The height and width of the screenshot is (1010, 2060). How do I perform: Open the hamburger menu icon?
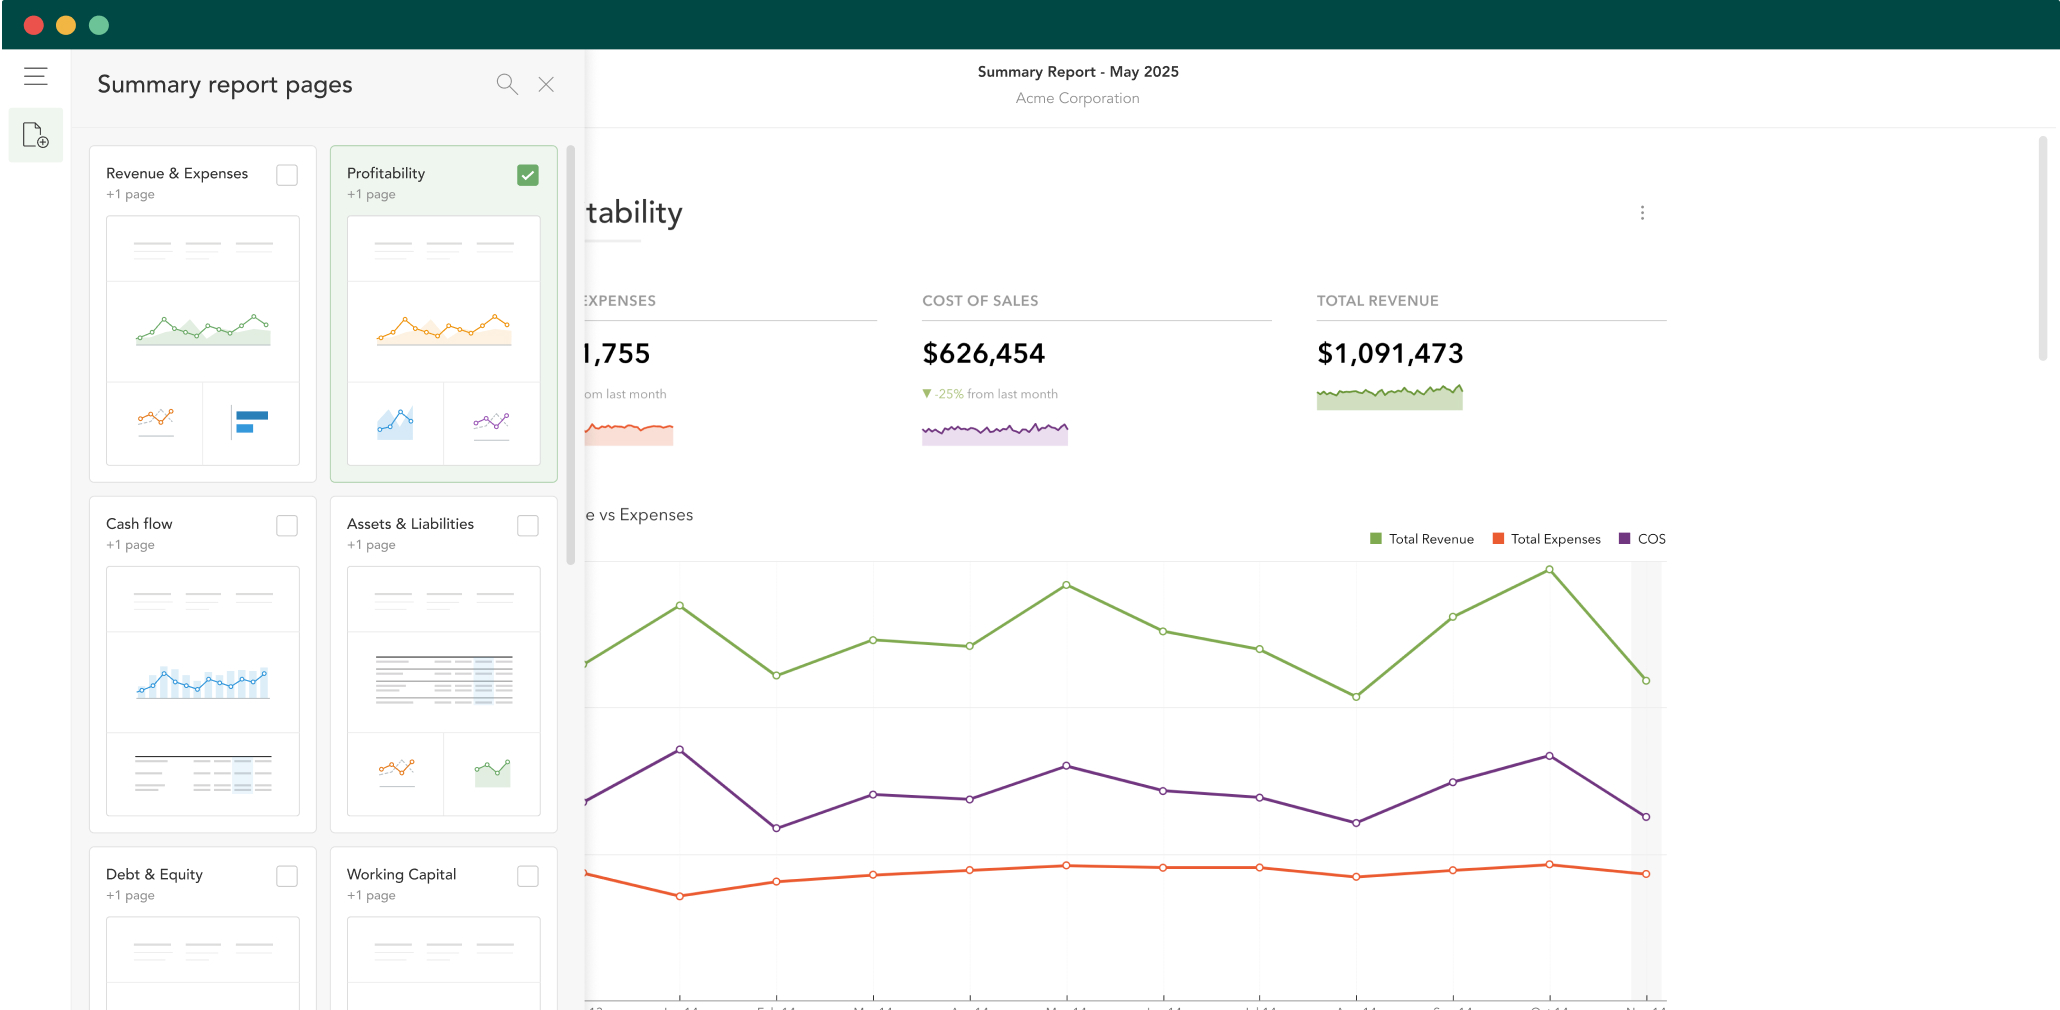coord(36,76)
